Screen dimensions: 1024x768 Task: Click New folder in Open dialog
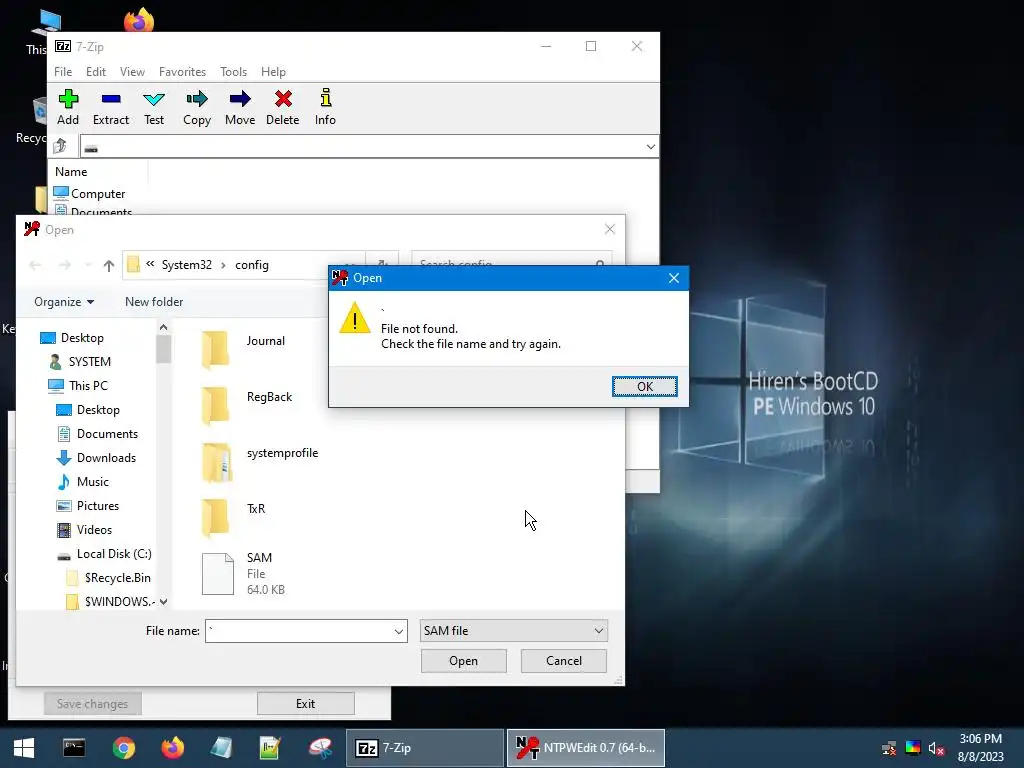(154, 302)
